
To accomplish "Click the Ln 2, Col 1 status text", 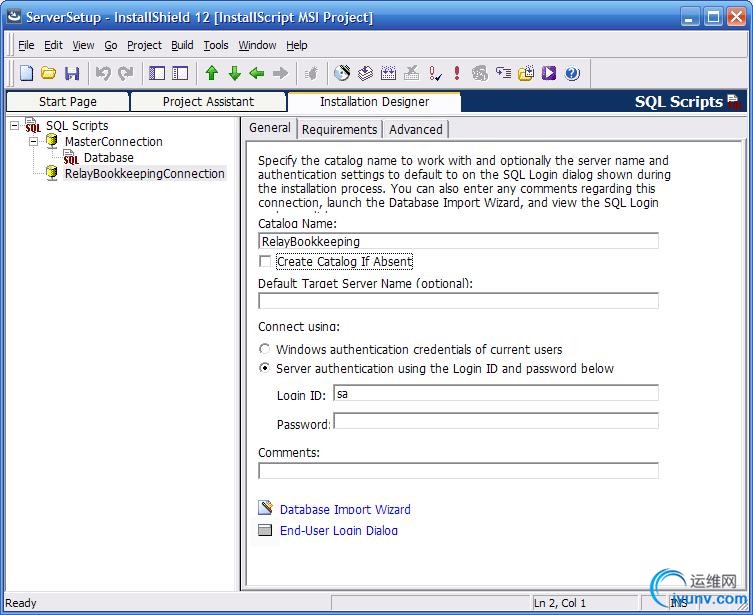I will point(560,603).
